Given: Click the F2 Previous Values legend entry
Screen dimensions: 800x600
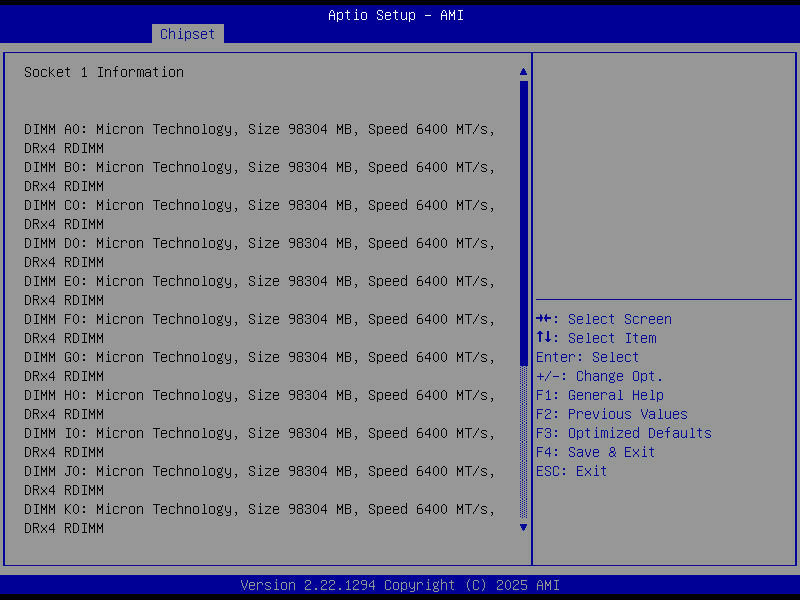Looking at the screenshot, I should coord(614,413).
